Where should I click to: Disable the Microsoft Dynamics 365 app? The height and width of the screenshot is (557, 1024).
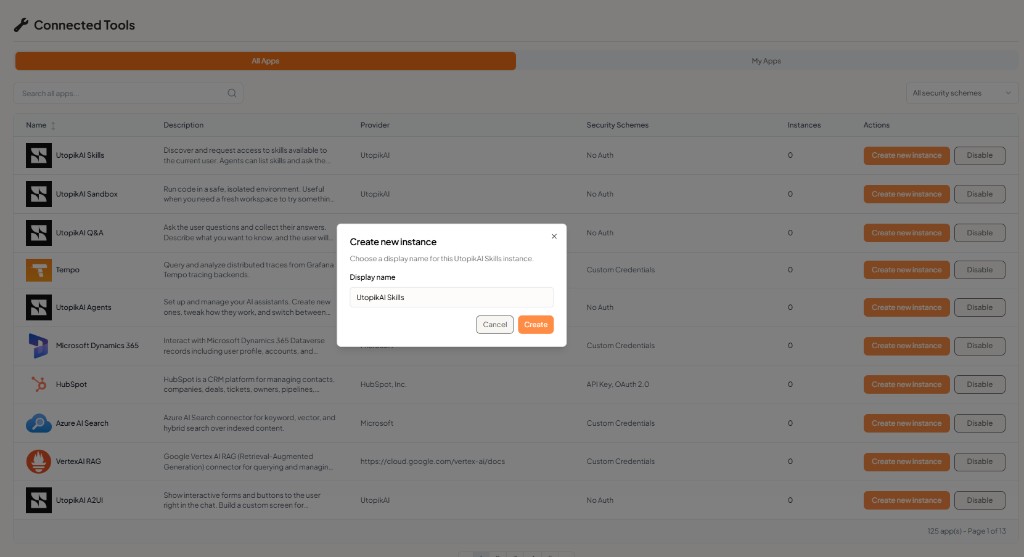(x=980, y=345)
